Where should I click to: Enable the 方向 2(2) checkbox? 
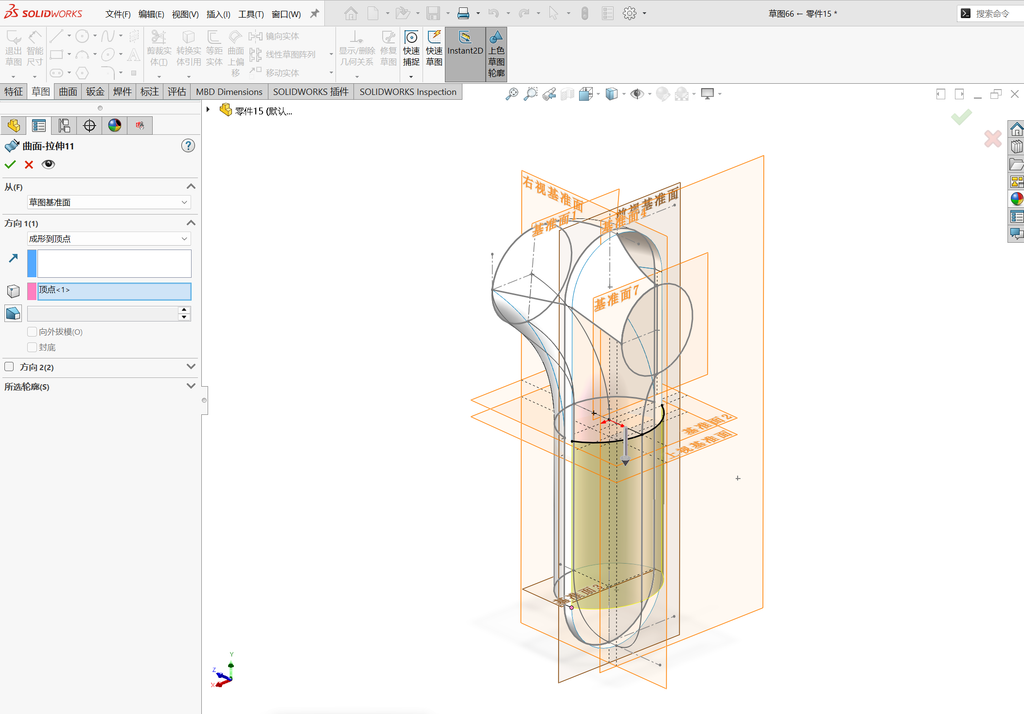point(9,366)
